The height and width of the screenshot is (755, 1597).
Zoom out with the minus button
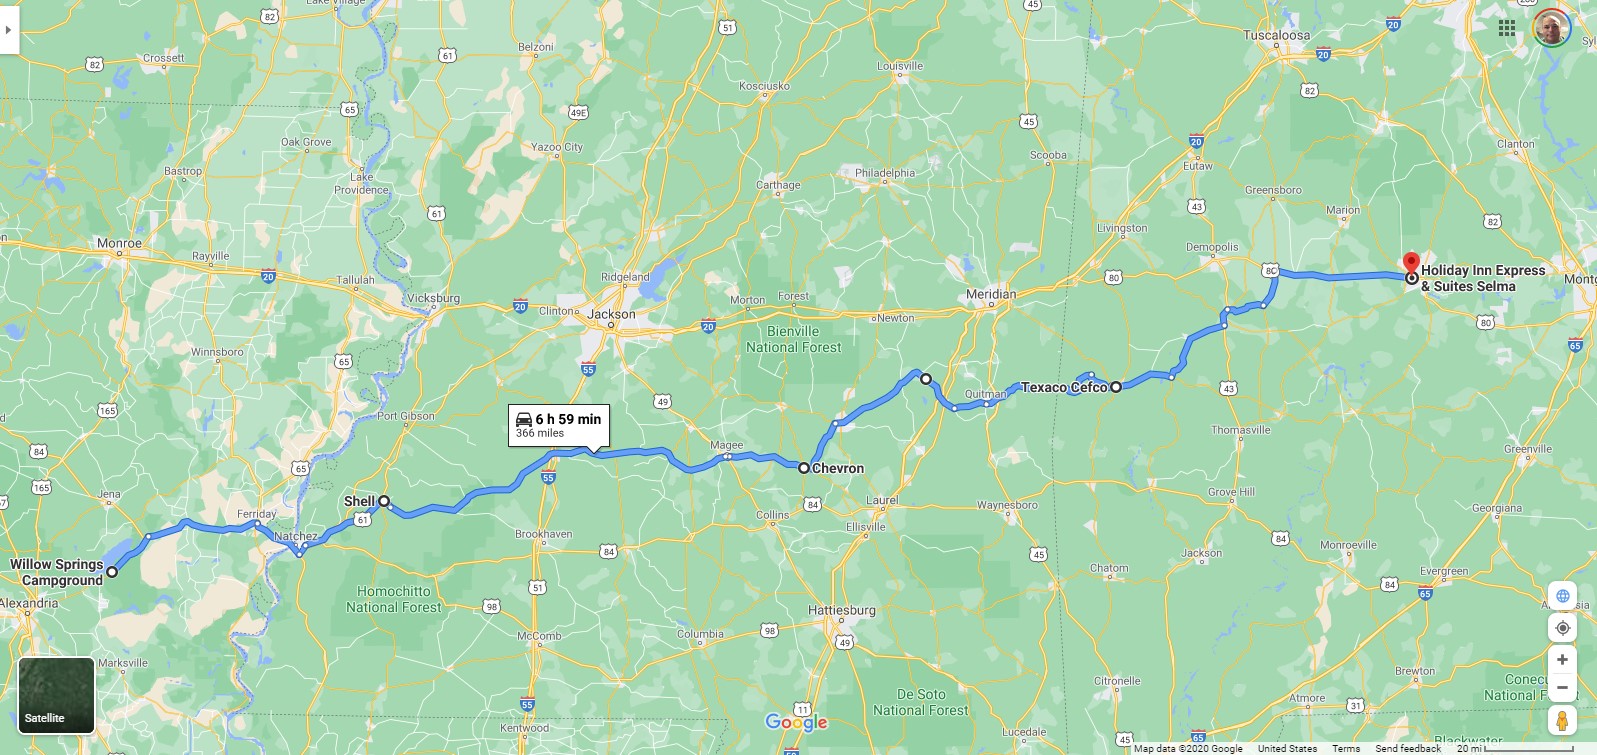[1562, 687]
